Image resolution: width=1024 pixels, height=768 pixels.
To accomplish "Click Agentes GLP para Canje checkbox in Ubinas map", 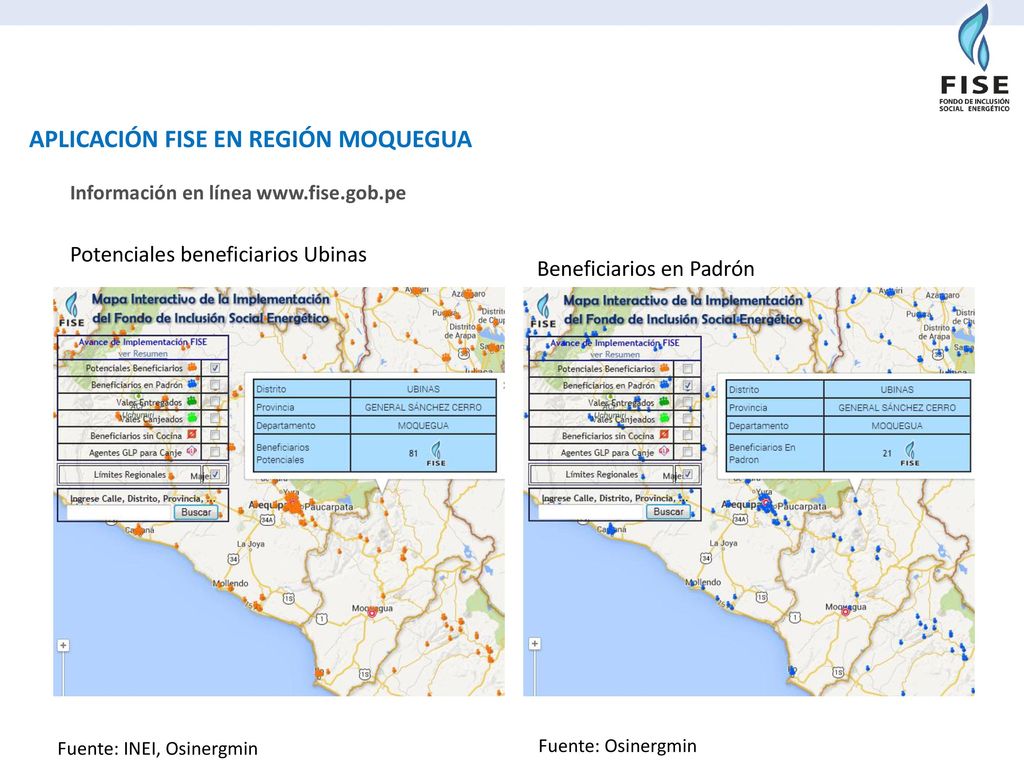I will coord(215,451).
